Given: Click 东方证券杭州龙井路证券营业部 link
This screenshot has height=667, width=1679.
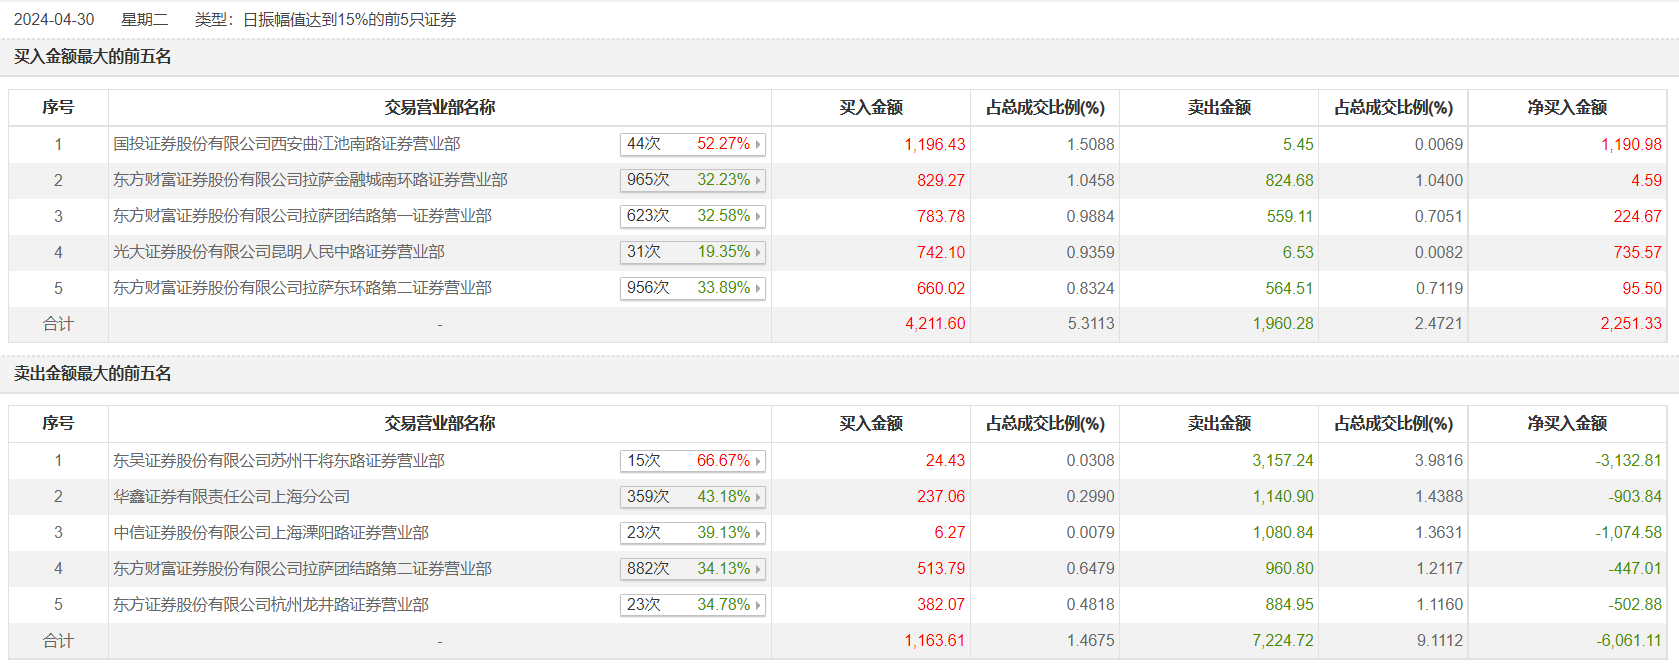Looking at the screenshot, I should (x=270, y=605).
